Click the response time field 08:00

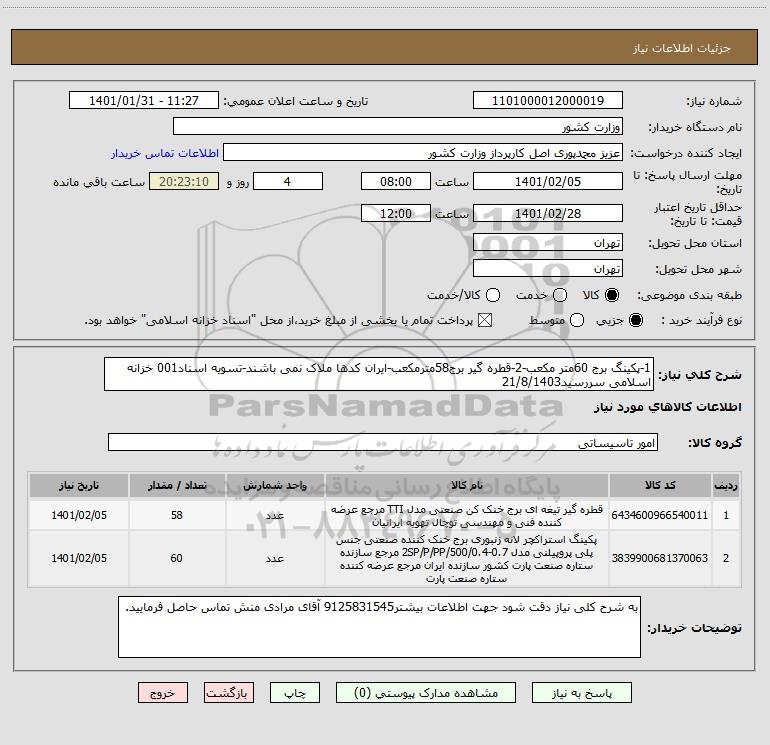(x=396, y=181)
